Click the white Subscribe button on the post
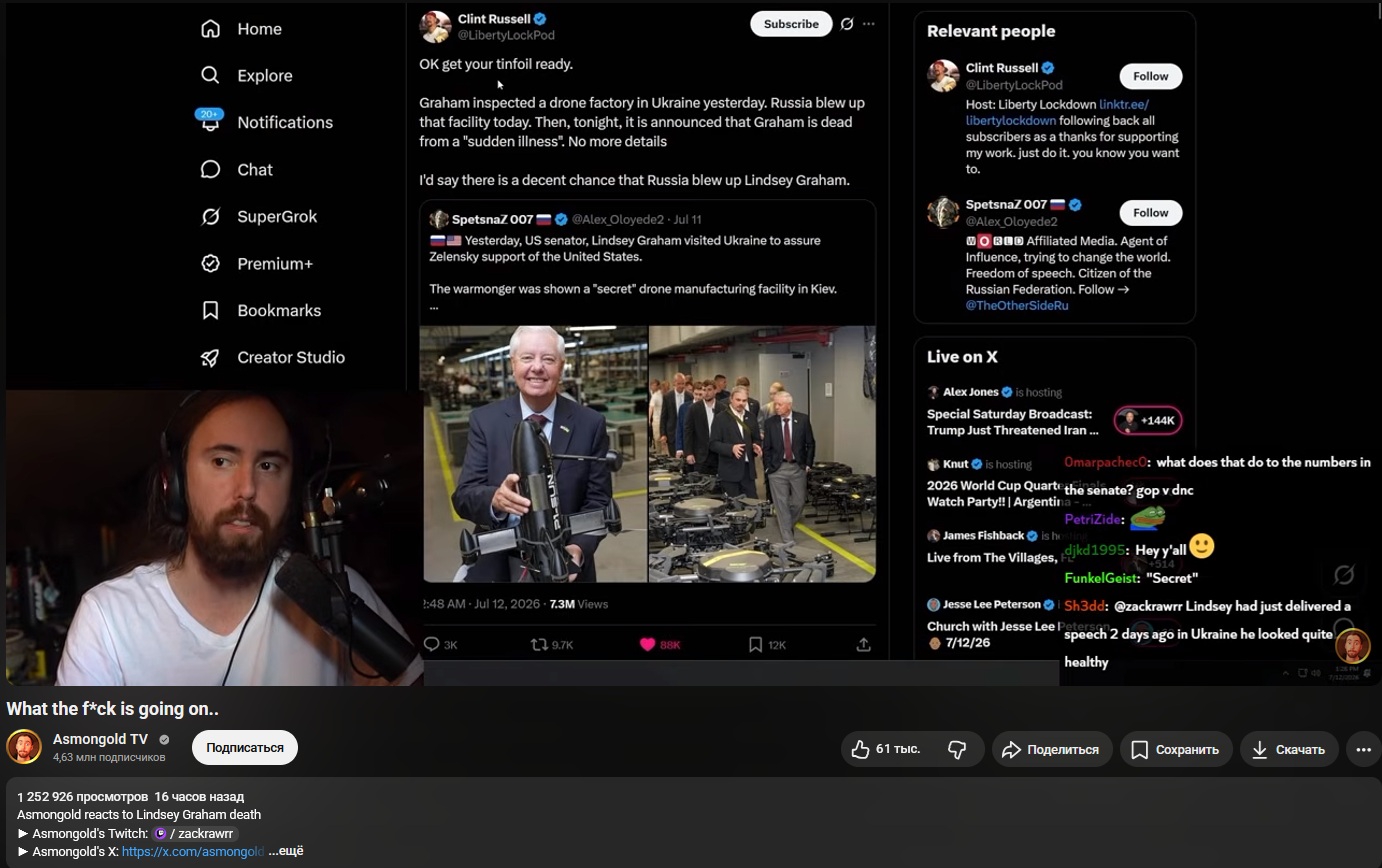 [791, 24]
